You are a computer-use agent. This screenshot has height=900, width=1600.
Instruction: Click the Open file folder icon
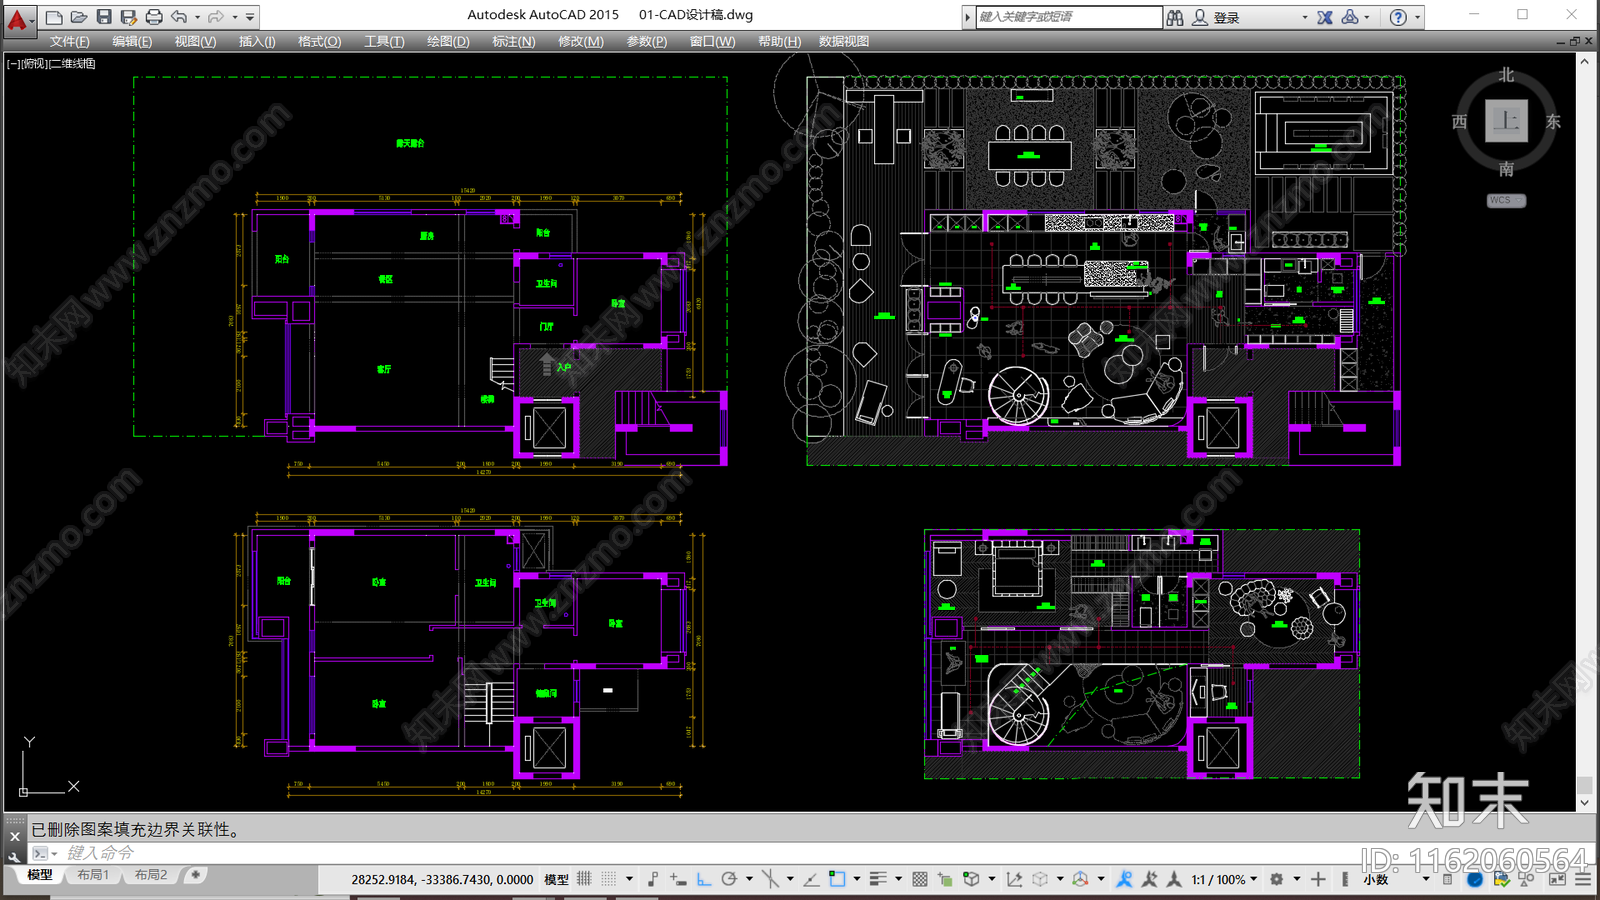(x=79, y=17)
